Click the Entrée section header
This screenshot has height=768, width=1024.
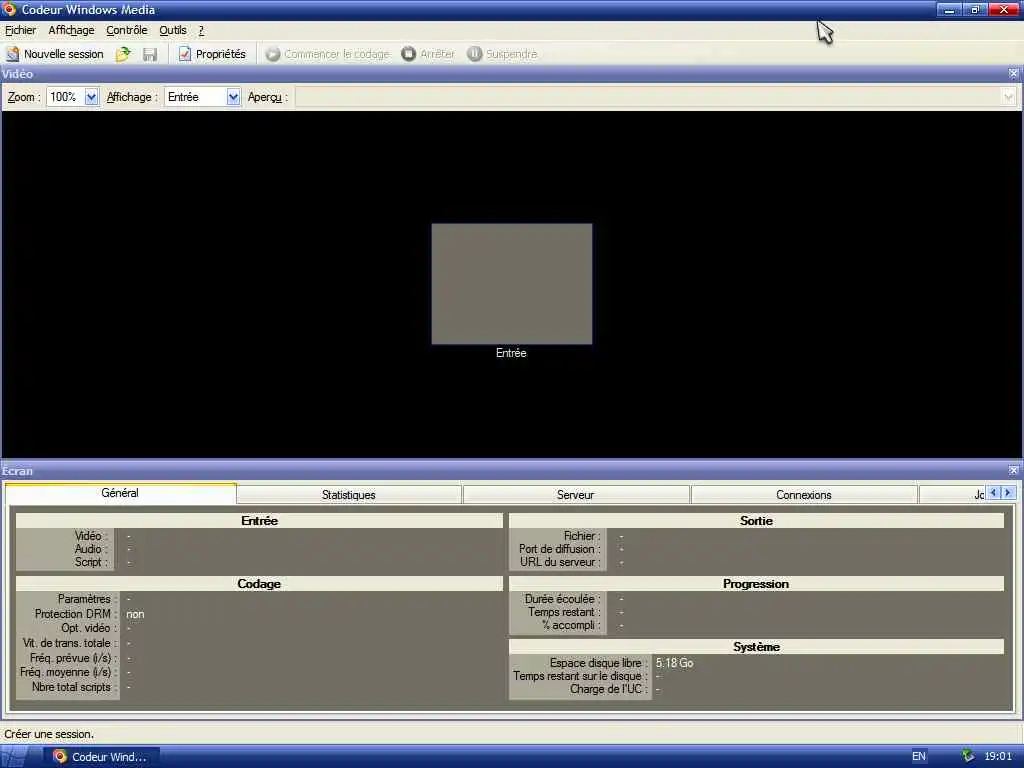click(259, 520)
